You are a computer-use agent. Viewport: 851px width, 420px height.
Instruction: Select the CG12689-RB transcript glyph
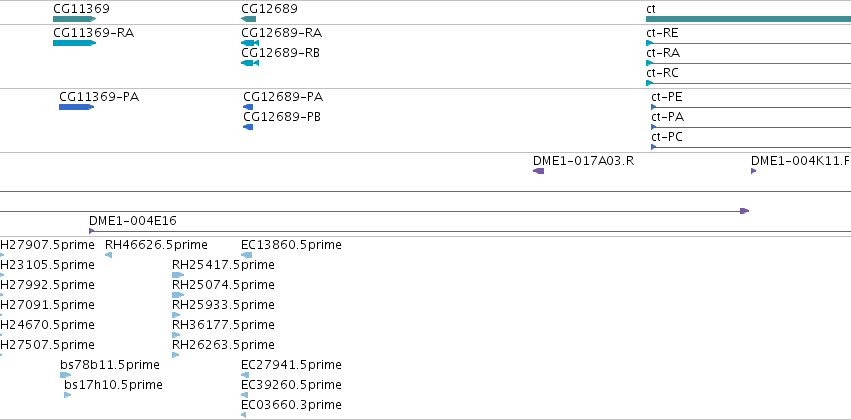(x=250, y=63)
